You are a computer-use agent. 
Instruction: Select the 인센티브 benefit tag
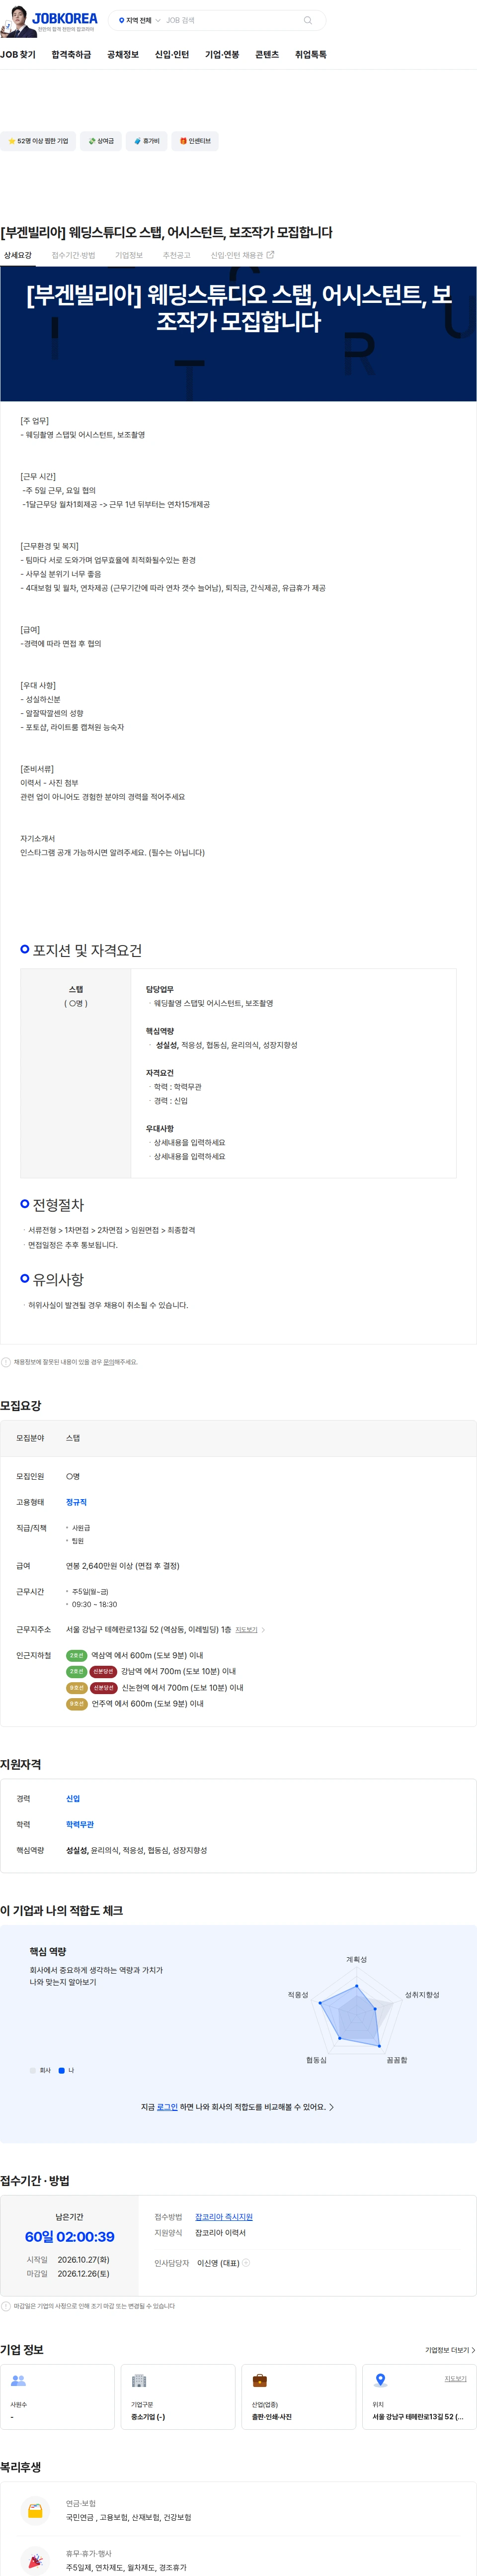point(195,141)
